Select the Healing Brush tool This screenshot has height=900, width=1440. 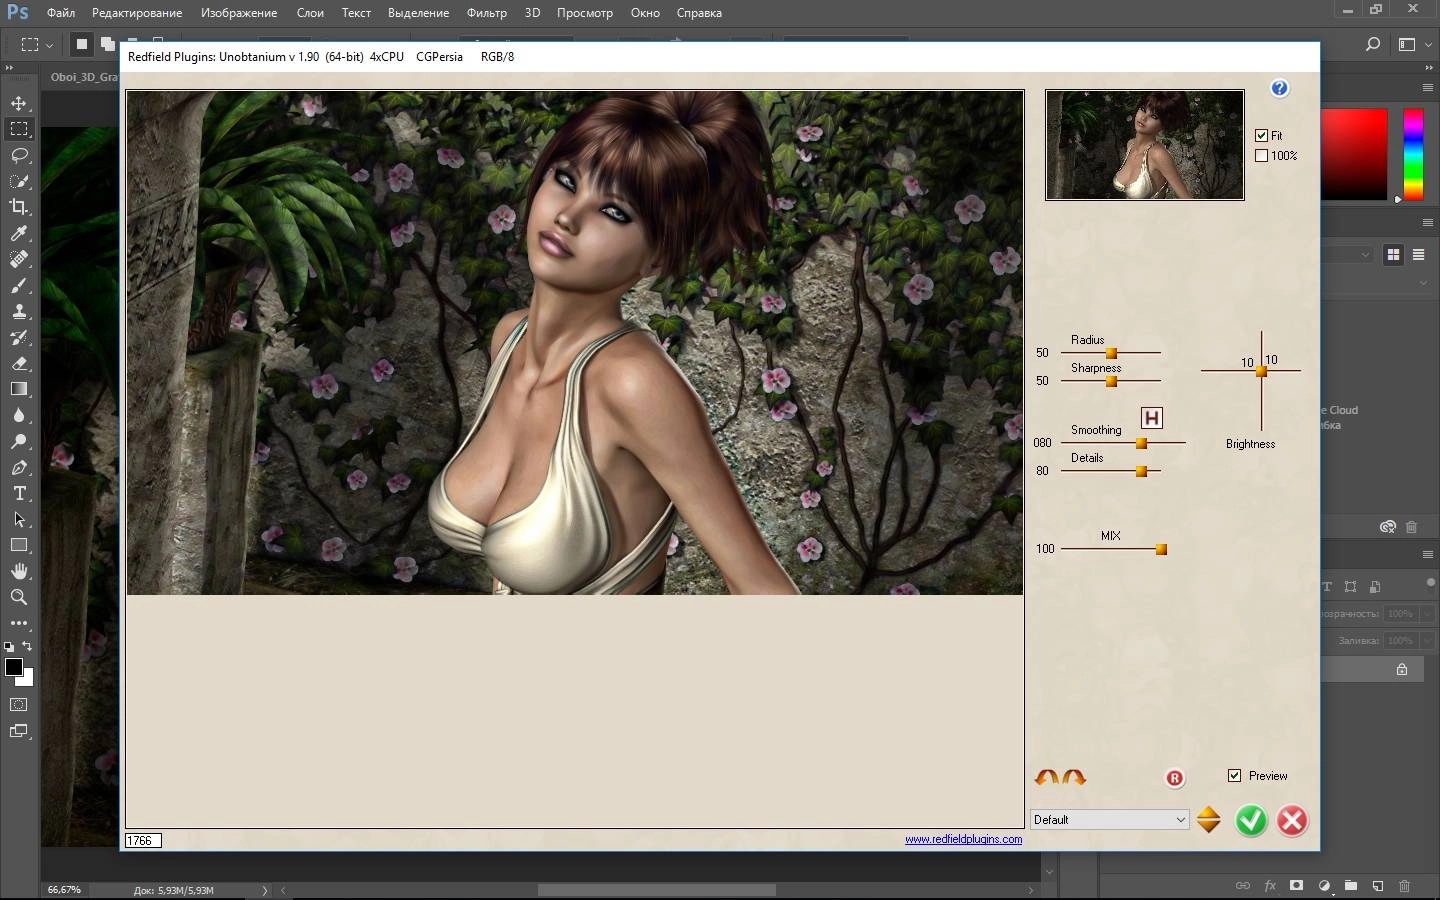pos(19,259)
